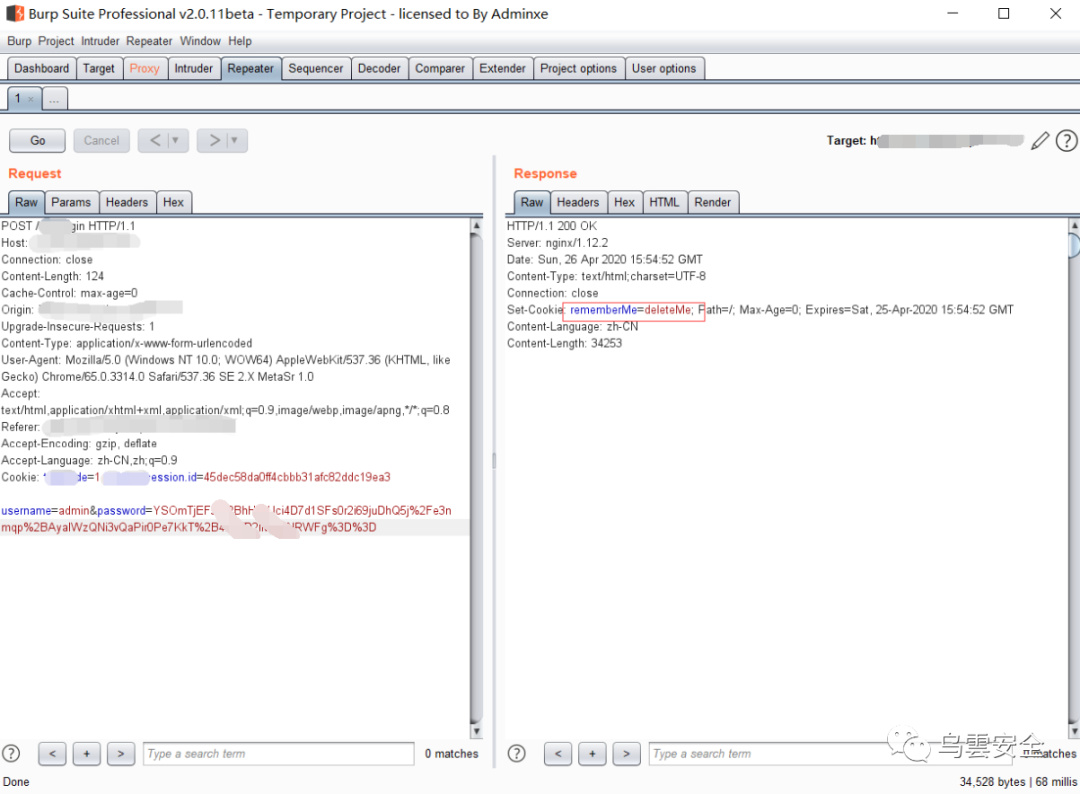The width and height of the screenshot is (1080, 794).
Task: Click the plus button in response search bar
Action: pyautogui.click(x=592, y=753)
